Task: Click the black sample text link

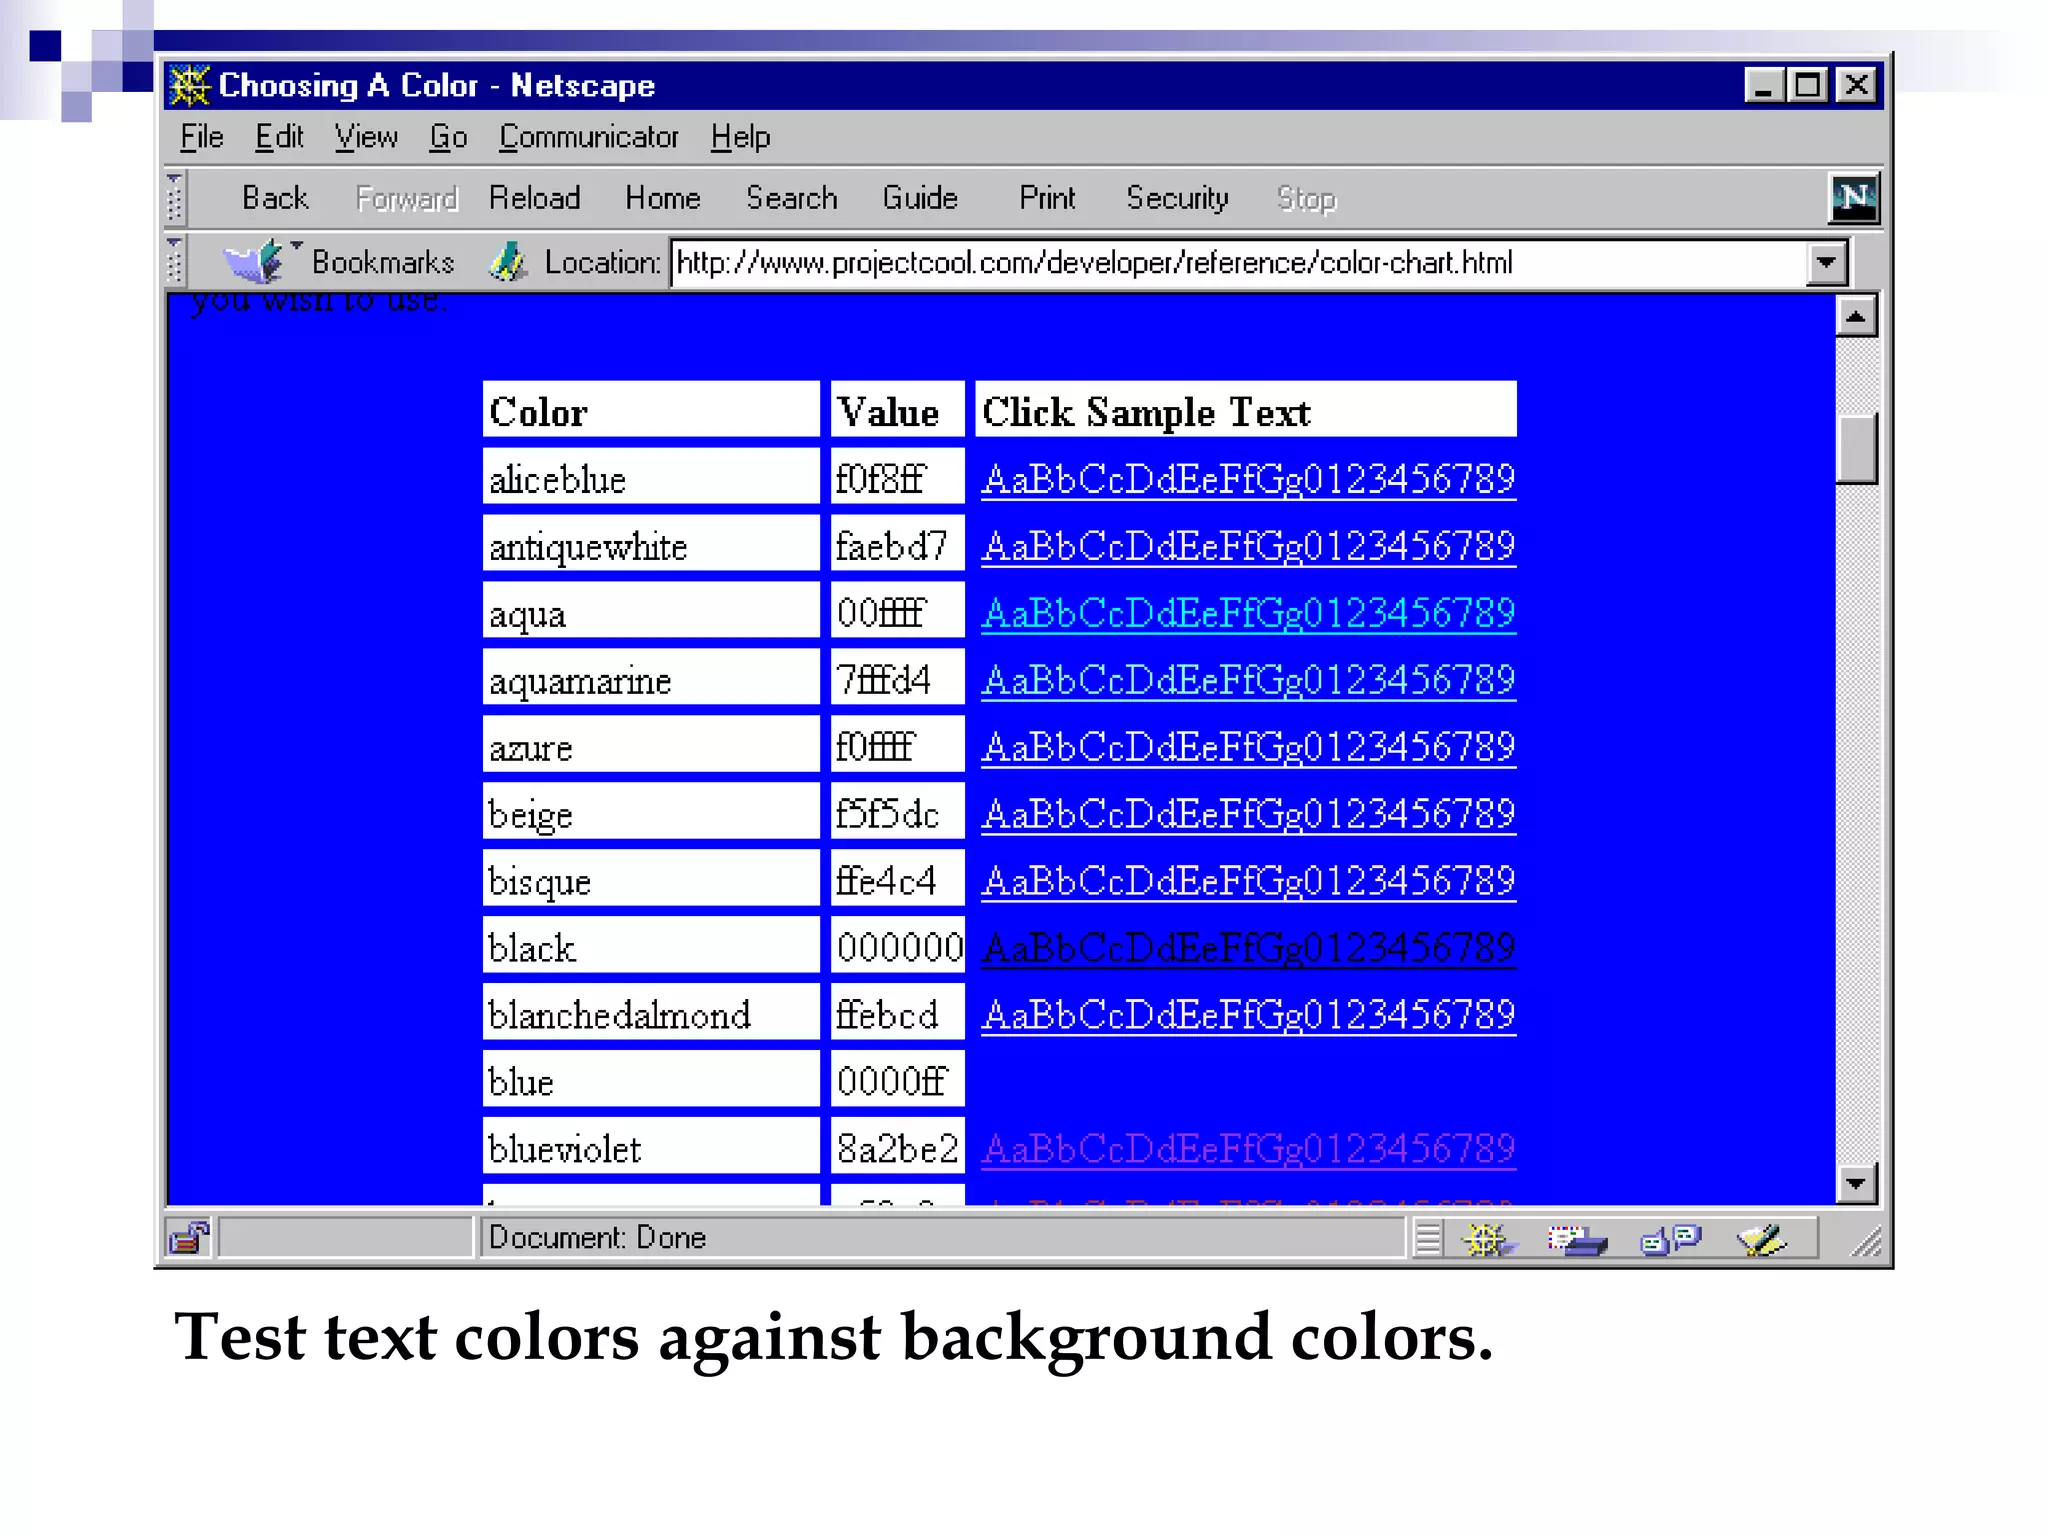Action: pos(1248,948)
